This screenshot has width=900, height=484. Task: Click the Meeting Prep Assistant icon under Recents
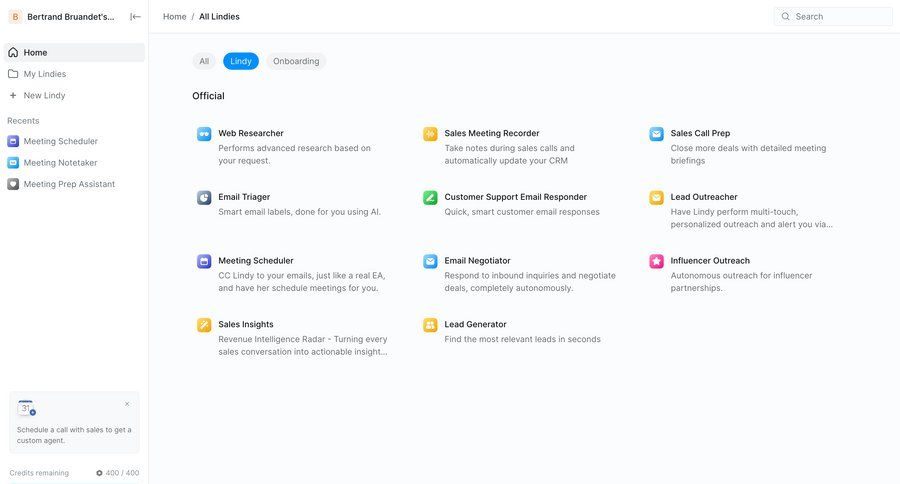point(13,184)
